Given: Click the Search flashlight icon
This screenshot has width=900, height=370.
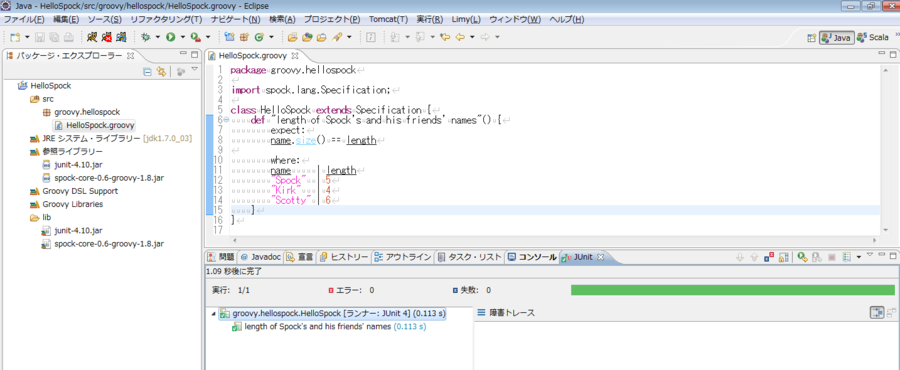Looking at the screenshot, I should [338, 37].
